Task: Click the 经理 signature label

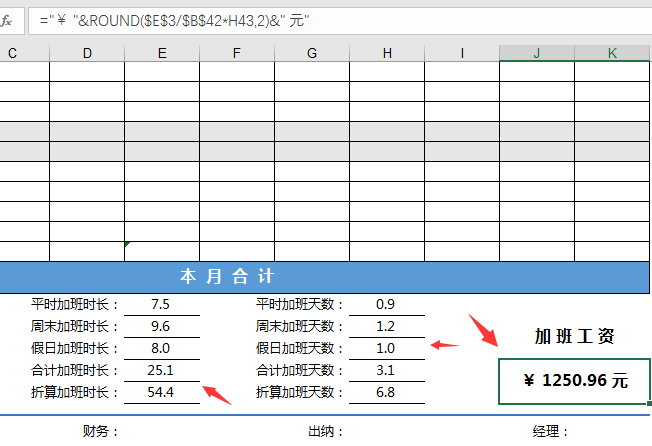Action: [551, 431]
